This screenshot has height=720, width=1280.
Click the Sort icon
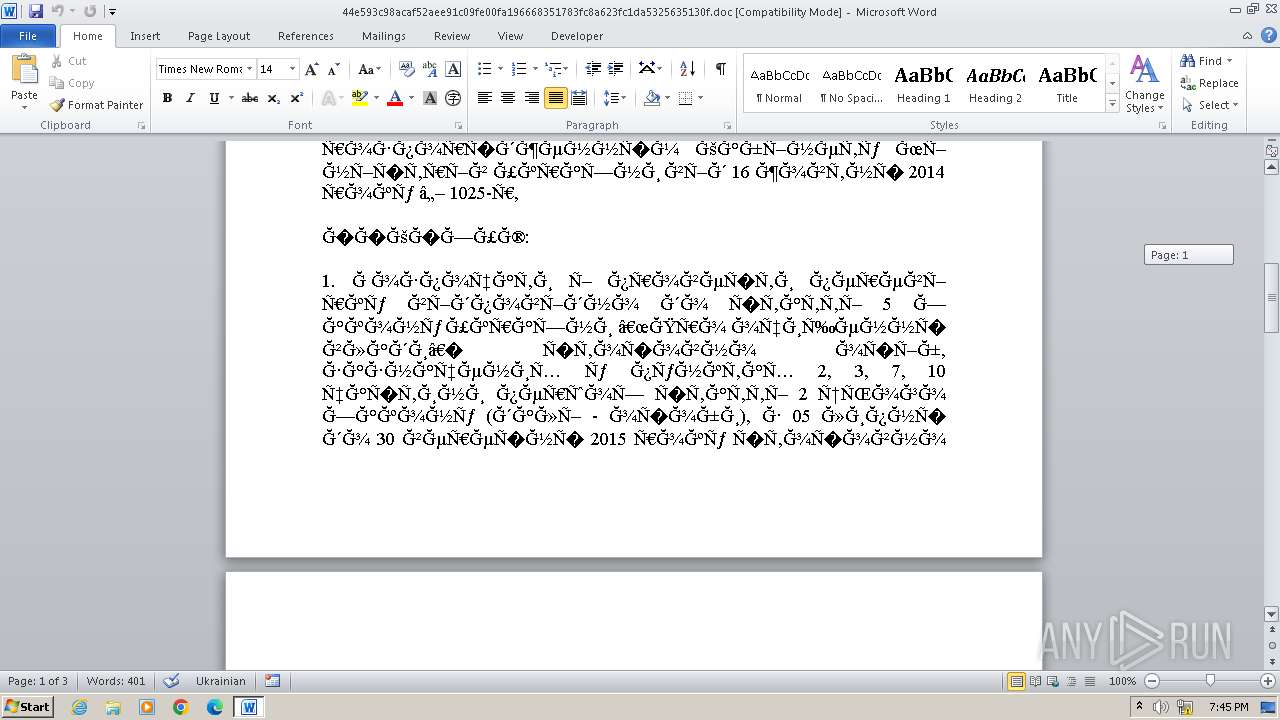point(687,69)
